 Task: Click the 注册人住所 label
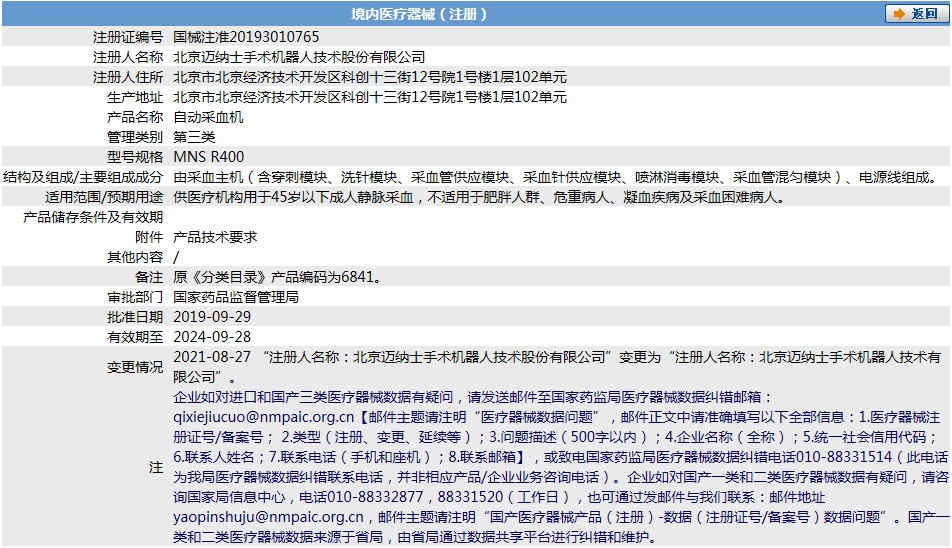pos(128,77)
